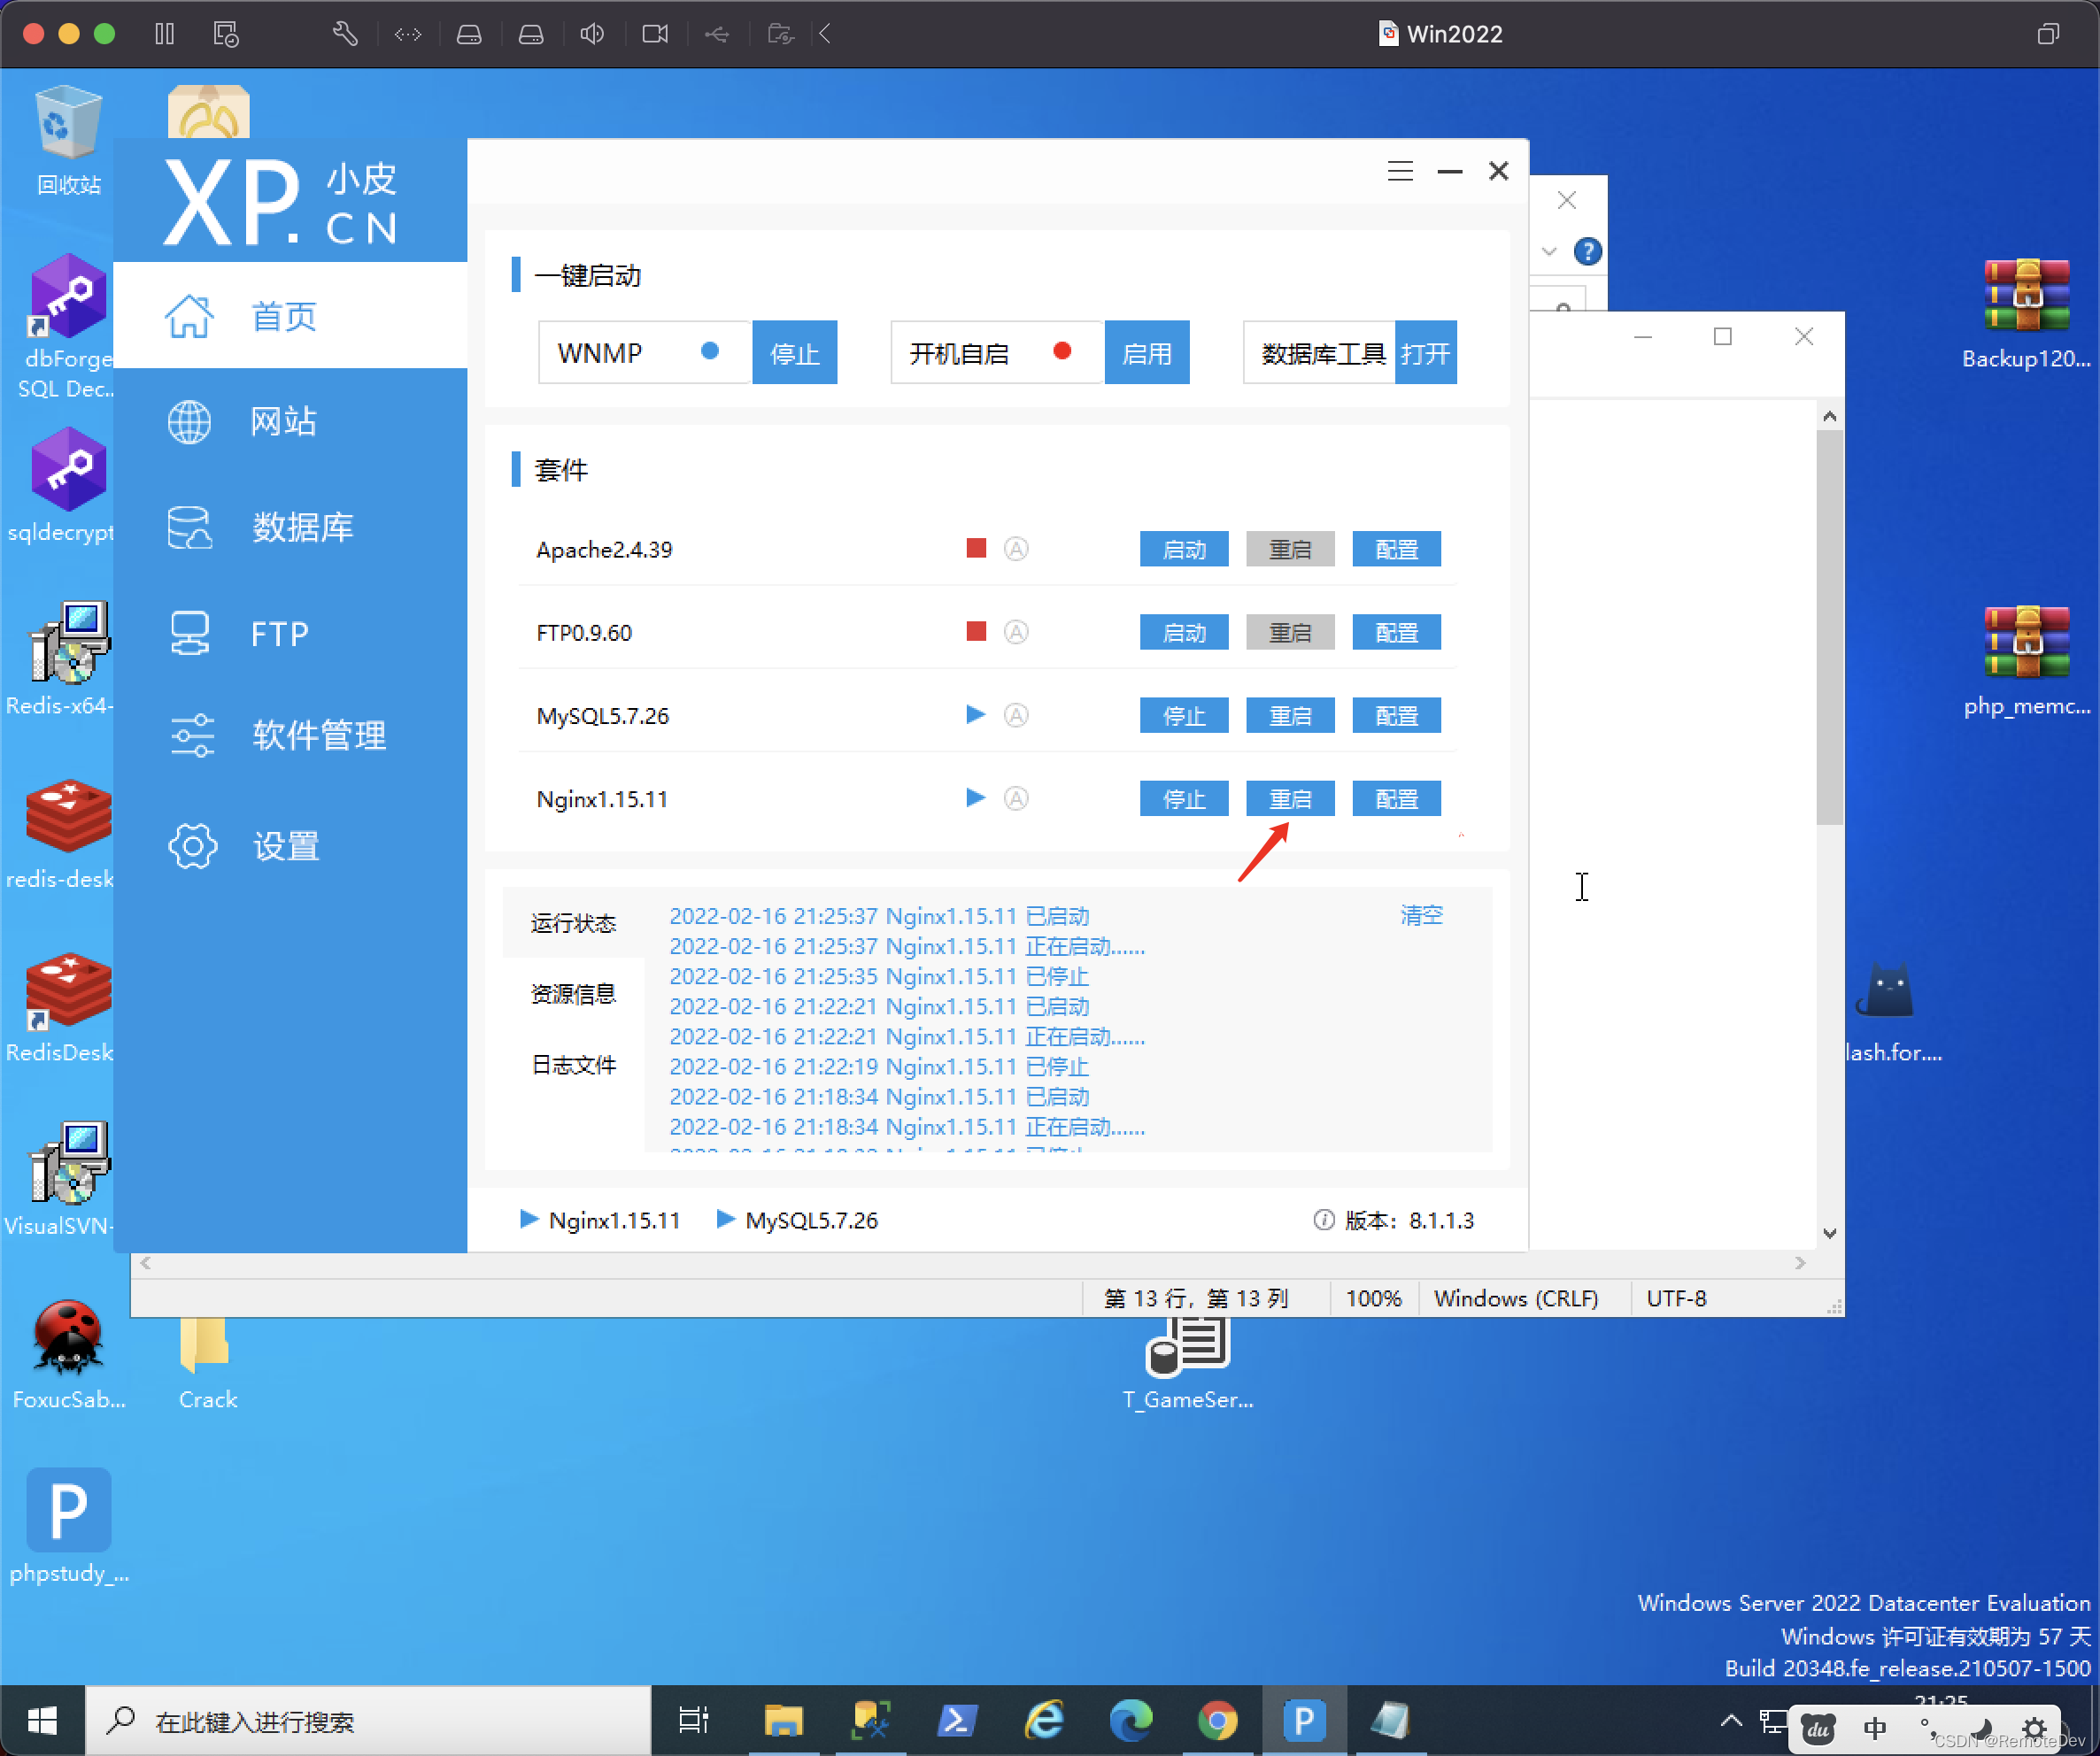This screenshot has height=1756, width=2100.
Task: Open Windows Start menu
Action: click(x=41, y=1721)
